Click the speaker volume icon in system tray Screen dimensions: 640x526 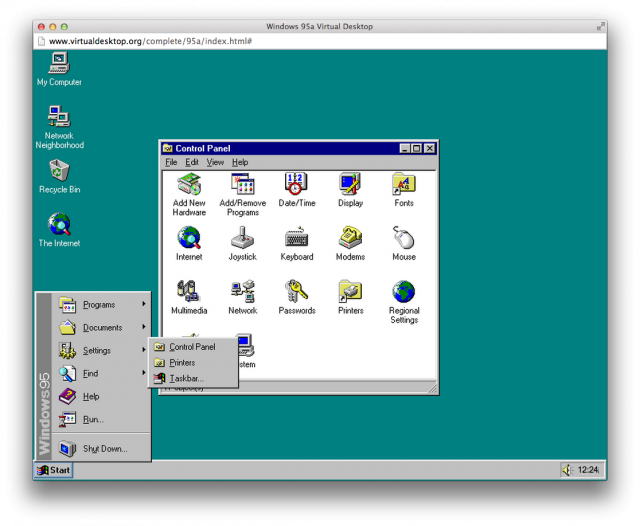coord(567,470)
